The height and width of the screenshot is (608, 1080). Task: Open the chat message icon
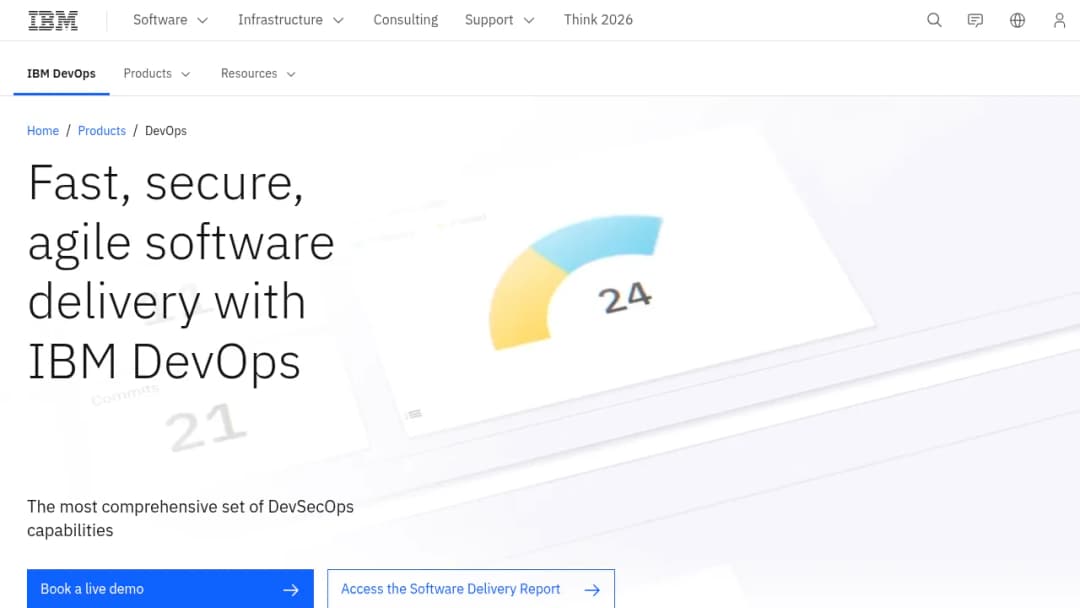[975, 20]
